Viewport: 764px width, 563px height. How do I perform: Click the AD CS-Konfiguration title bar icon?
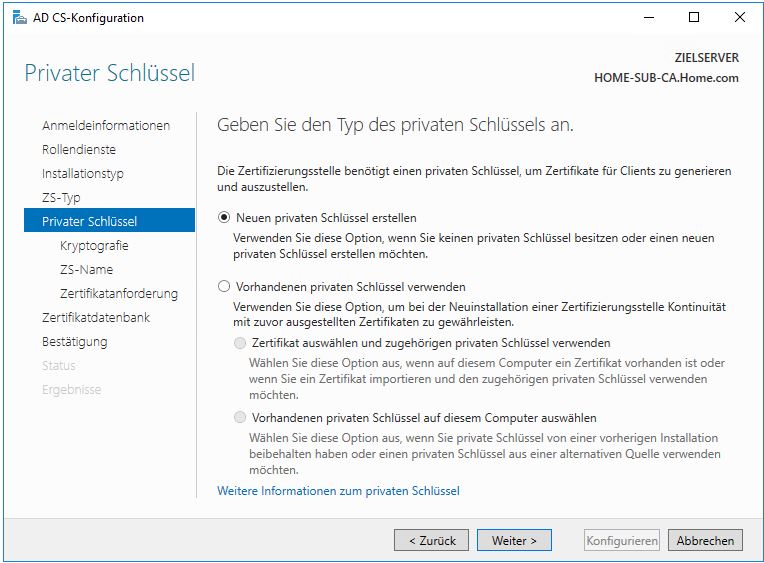click(x=19, y=17)
